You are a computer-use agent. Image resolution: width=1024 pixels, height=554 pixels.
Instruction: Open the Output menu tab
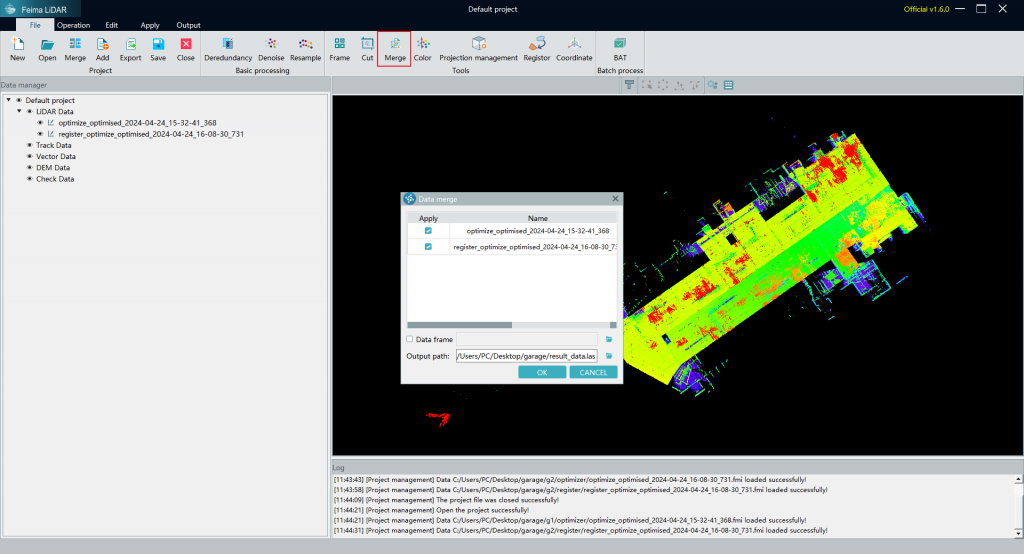pyautogui.click(x=188, y=25)
